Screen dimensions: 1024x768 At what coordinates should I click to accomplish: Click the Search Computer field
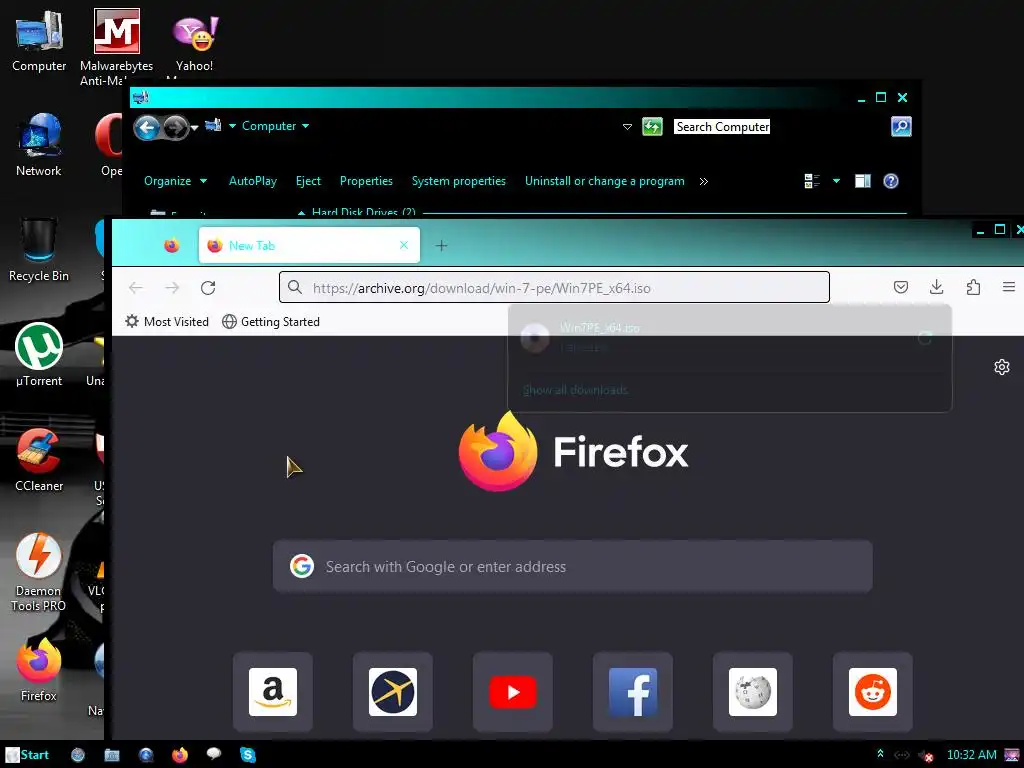coord(722,127)
